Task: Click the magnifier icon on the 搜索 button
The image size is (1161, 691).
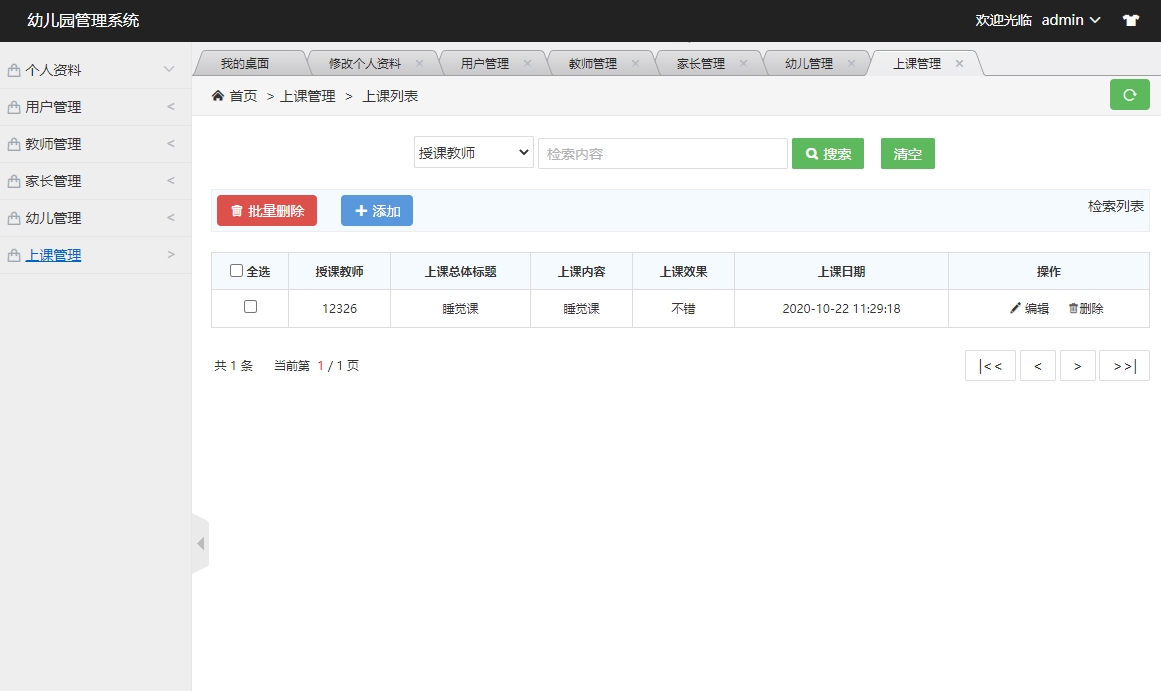Action: 810,153
